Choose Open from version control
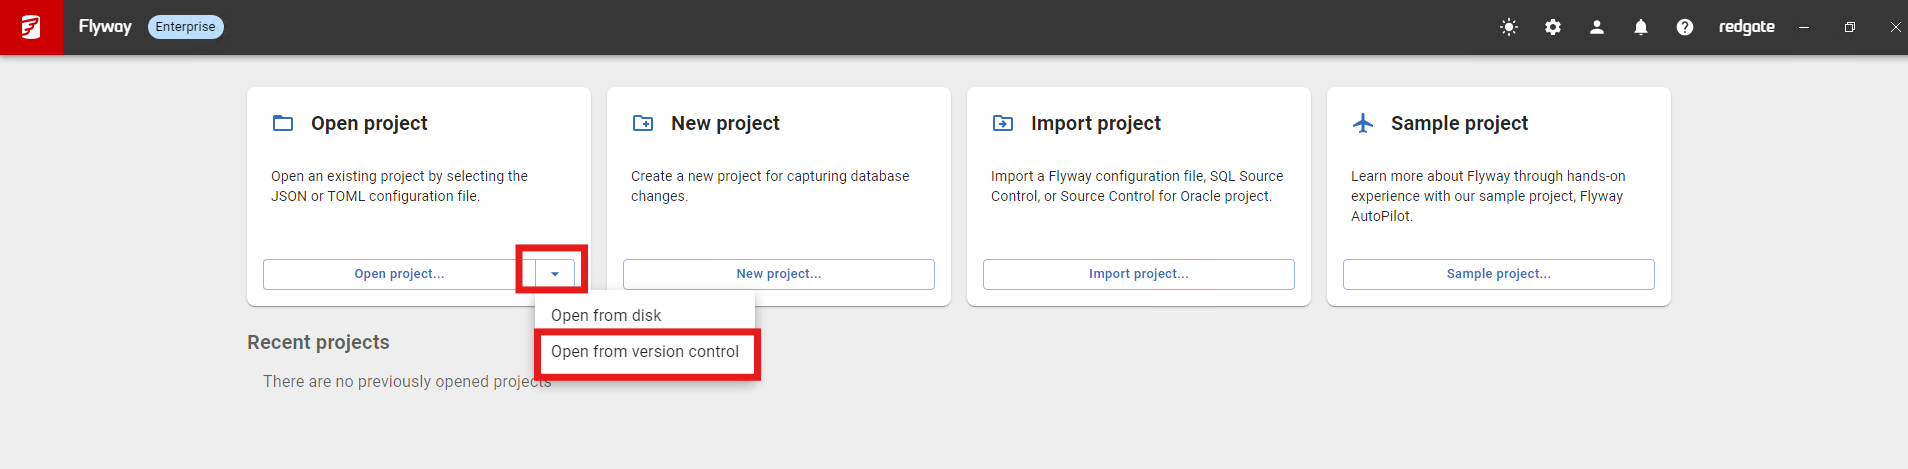The image size is (1908, 469). 645,352
